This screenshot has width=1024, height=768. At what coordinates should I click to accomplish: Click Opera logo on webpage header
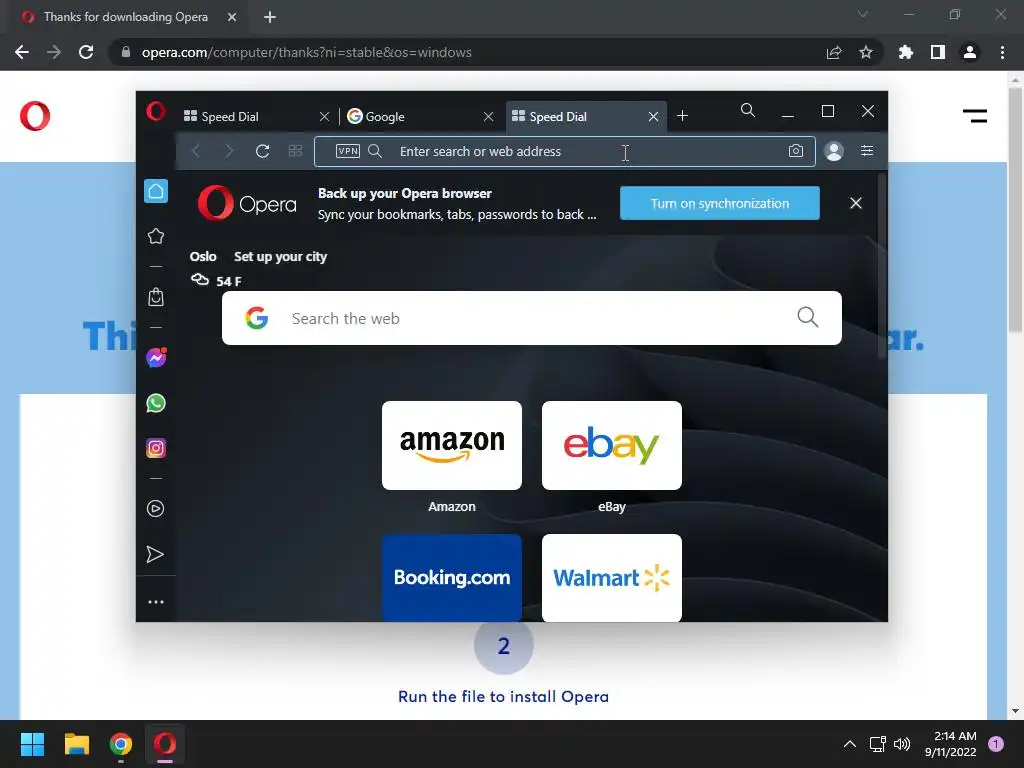35,116
